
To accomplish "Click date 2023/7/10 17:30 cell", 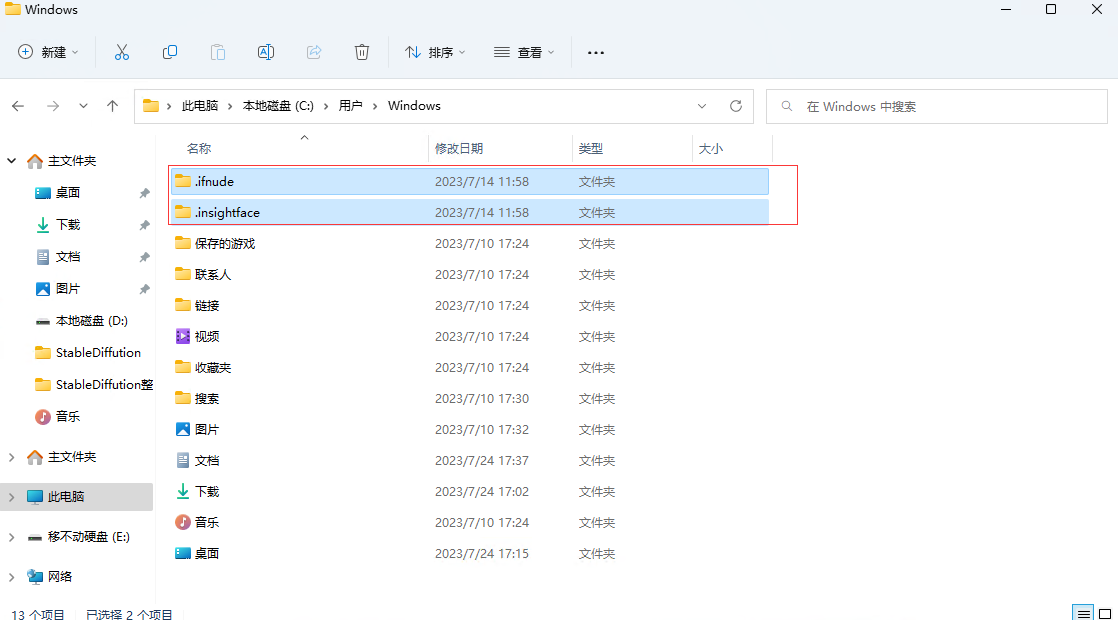I will (482, 398).
